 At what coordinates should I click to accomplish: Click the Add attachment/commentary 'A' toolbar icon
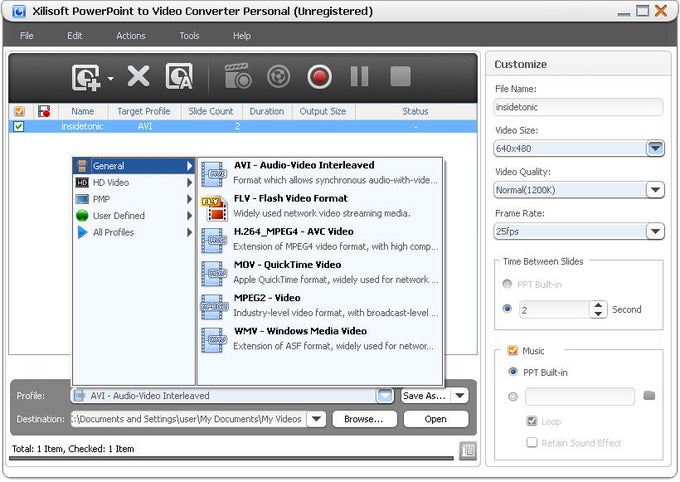pos(179,76)
